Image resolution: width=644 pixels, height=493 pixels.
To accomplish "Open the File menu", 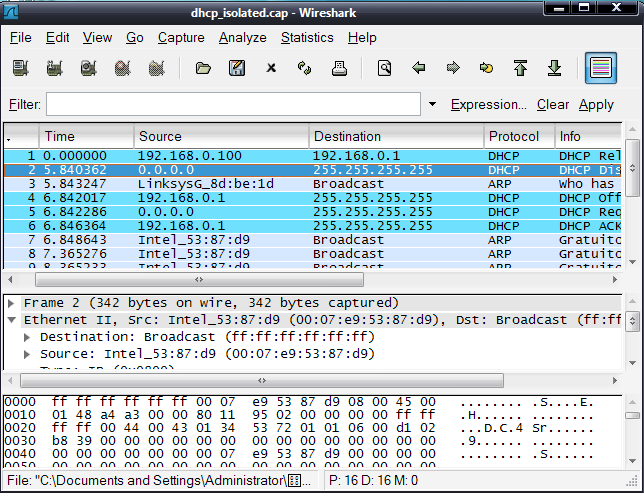I will coord(21,37).
